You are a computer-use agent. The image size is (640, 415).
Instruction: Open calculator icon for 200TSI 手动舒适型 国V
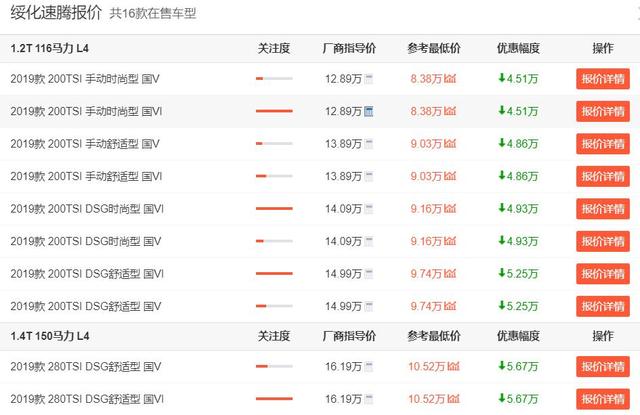tap(369, 144)
